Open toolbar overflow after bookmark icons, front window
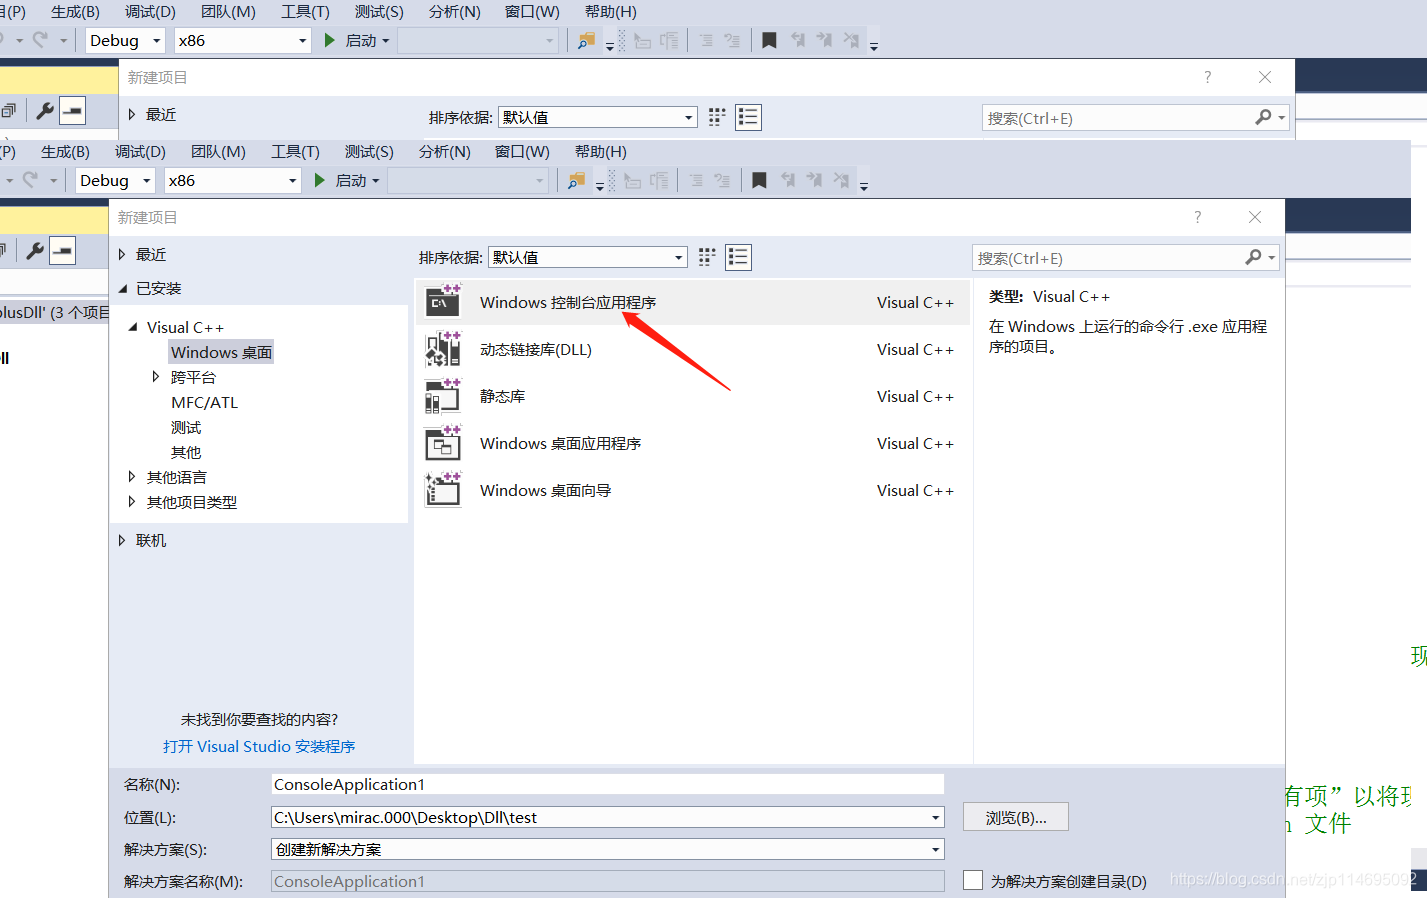The height and width of the screenshot is (898, 1427). [864, 186]
